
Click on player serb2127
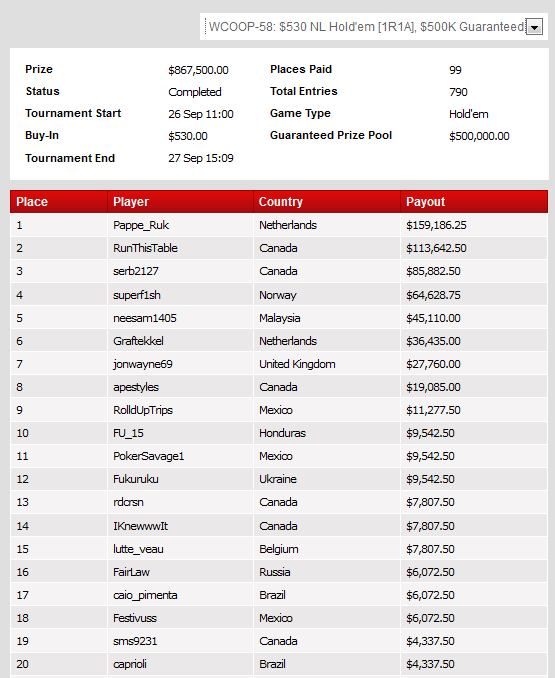click(x=136, y=271)
